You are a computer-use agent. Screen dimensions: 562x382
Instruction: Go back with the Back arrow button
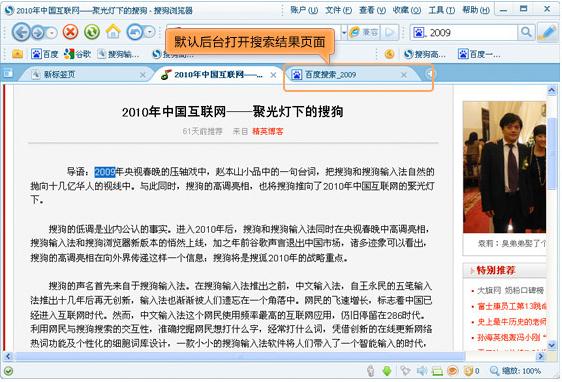(21, 33)
